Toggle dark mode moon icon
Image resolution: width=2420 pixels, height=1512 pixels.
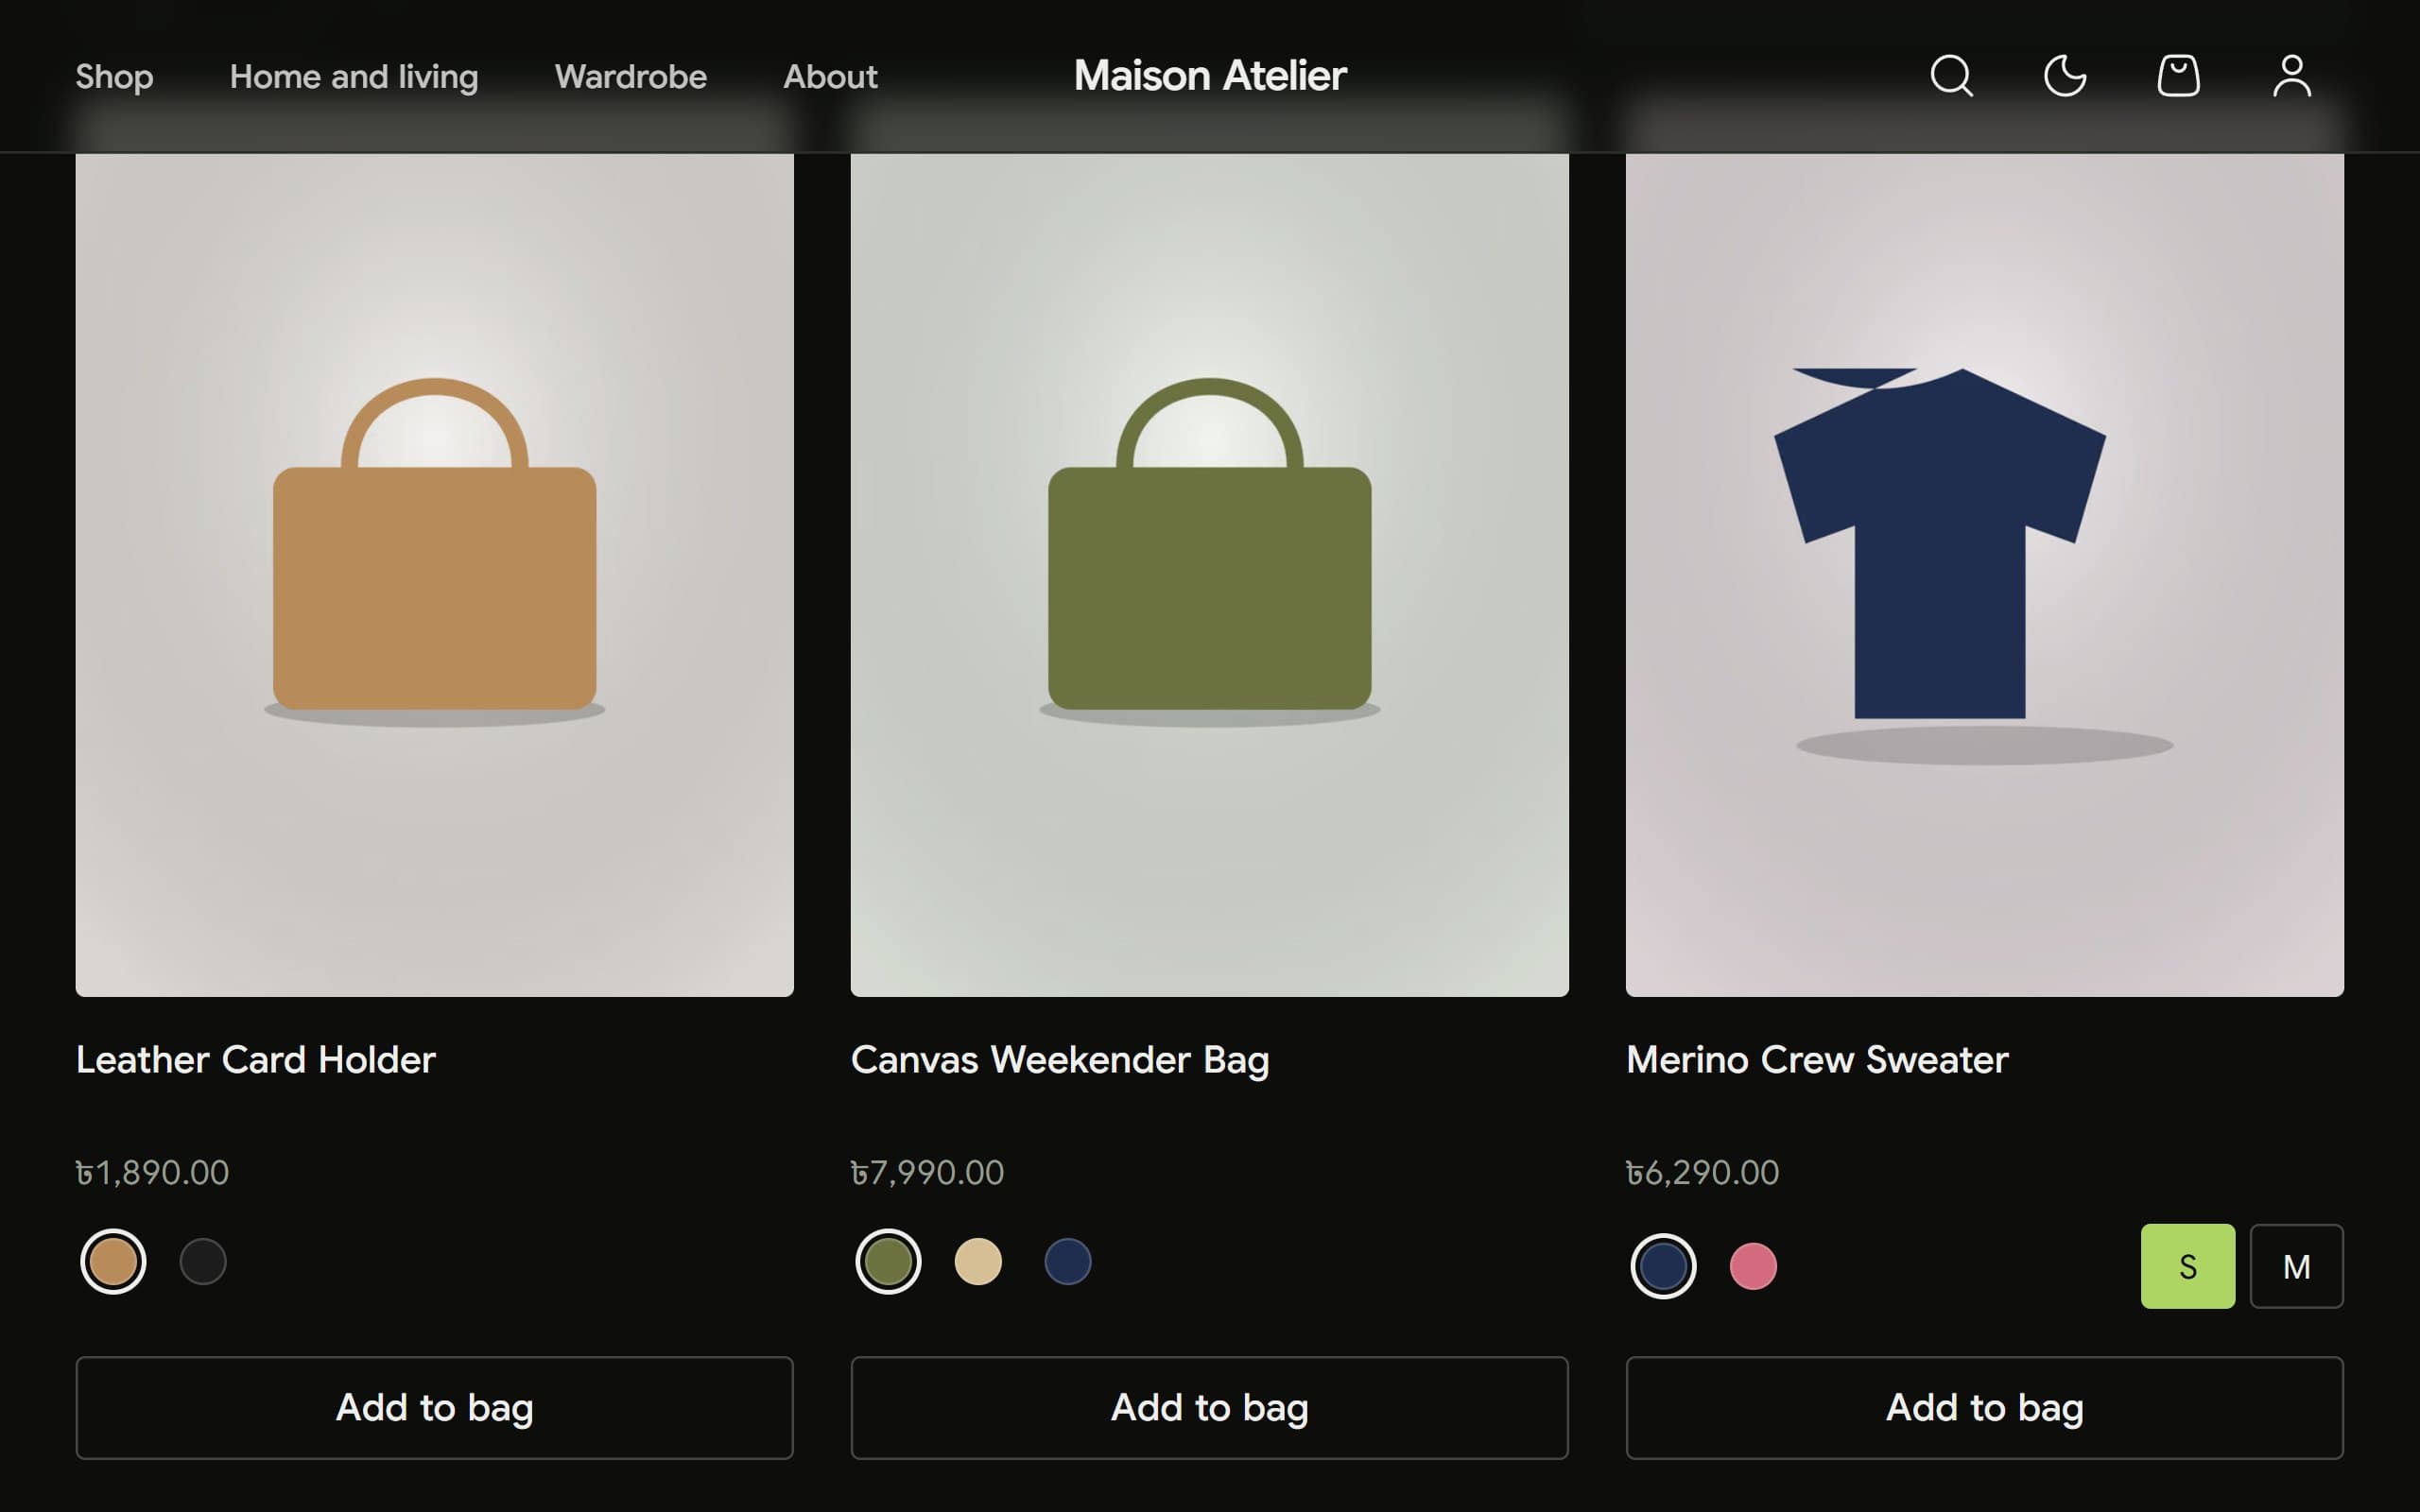tap(2065, 76)
